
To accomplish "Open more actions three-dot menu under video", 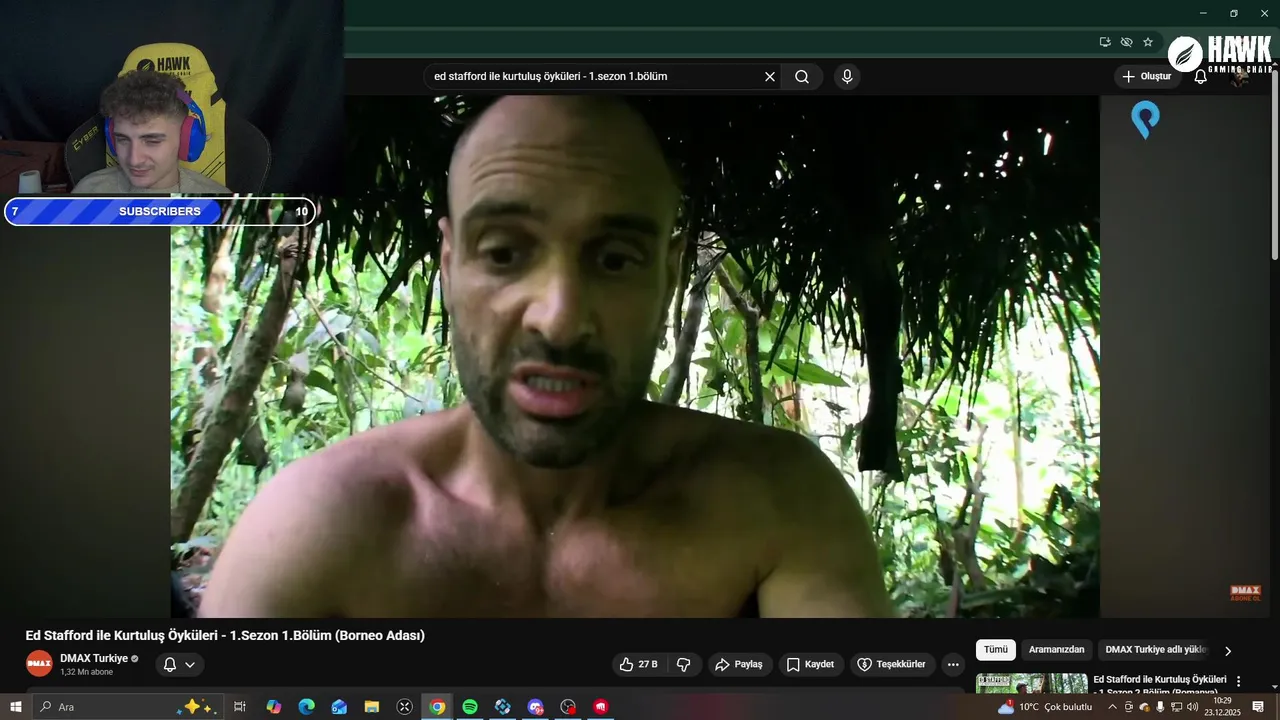I will point(953,664).
